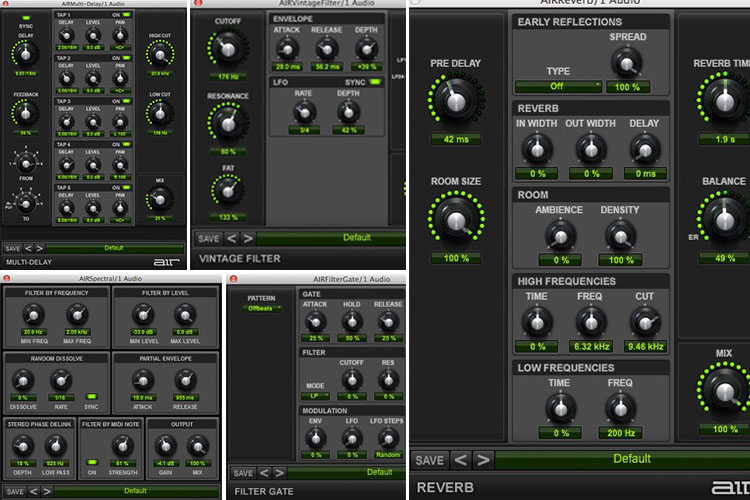Screen dimensions: 750x500
Task: Open the Multi-Delay Default preset menu
Action: coord(115,248)
